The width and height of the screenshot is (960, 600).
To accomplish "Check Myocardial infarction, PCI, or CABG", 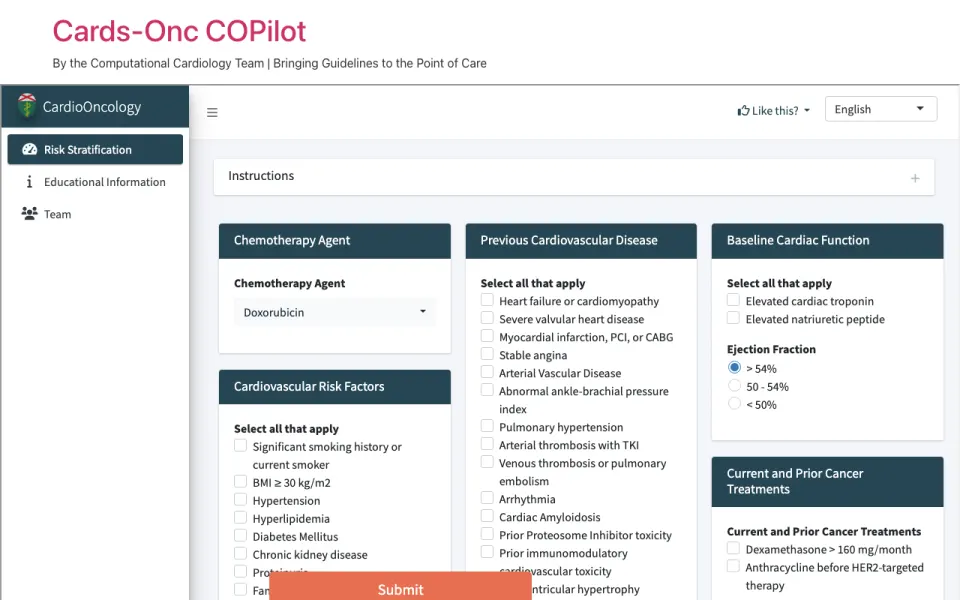I will tap(487, 336).
